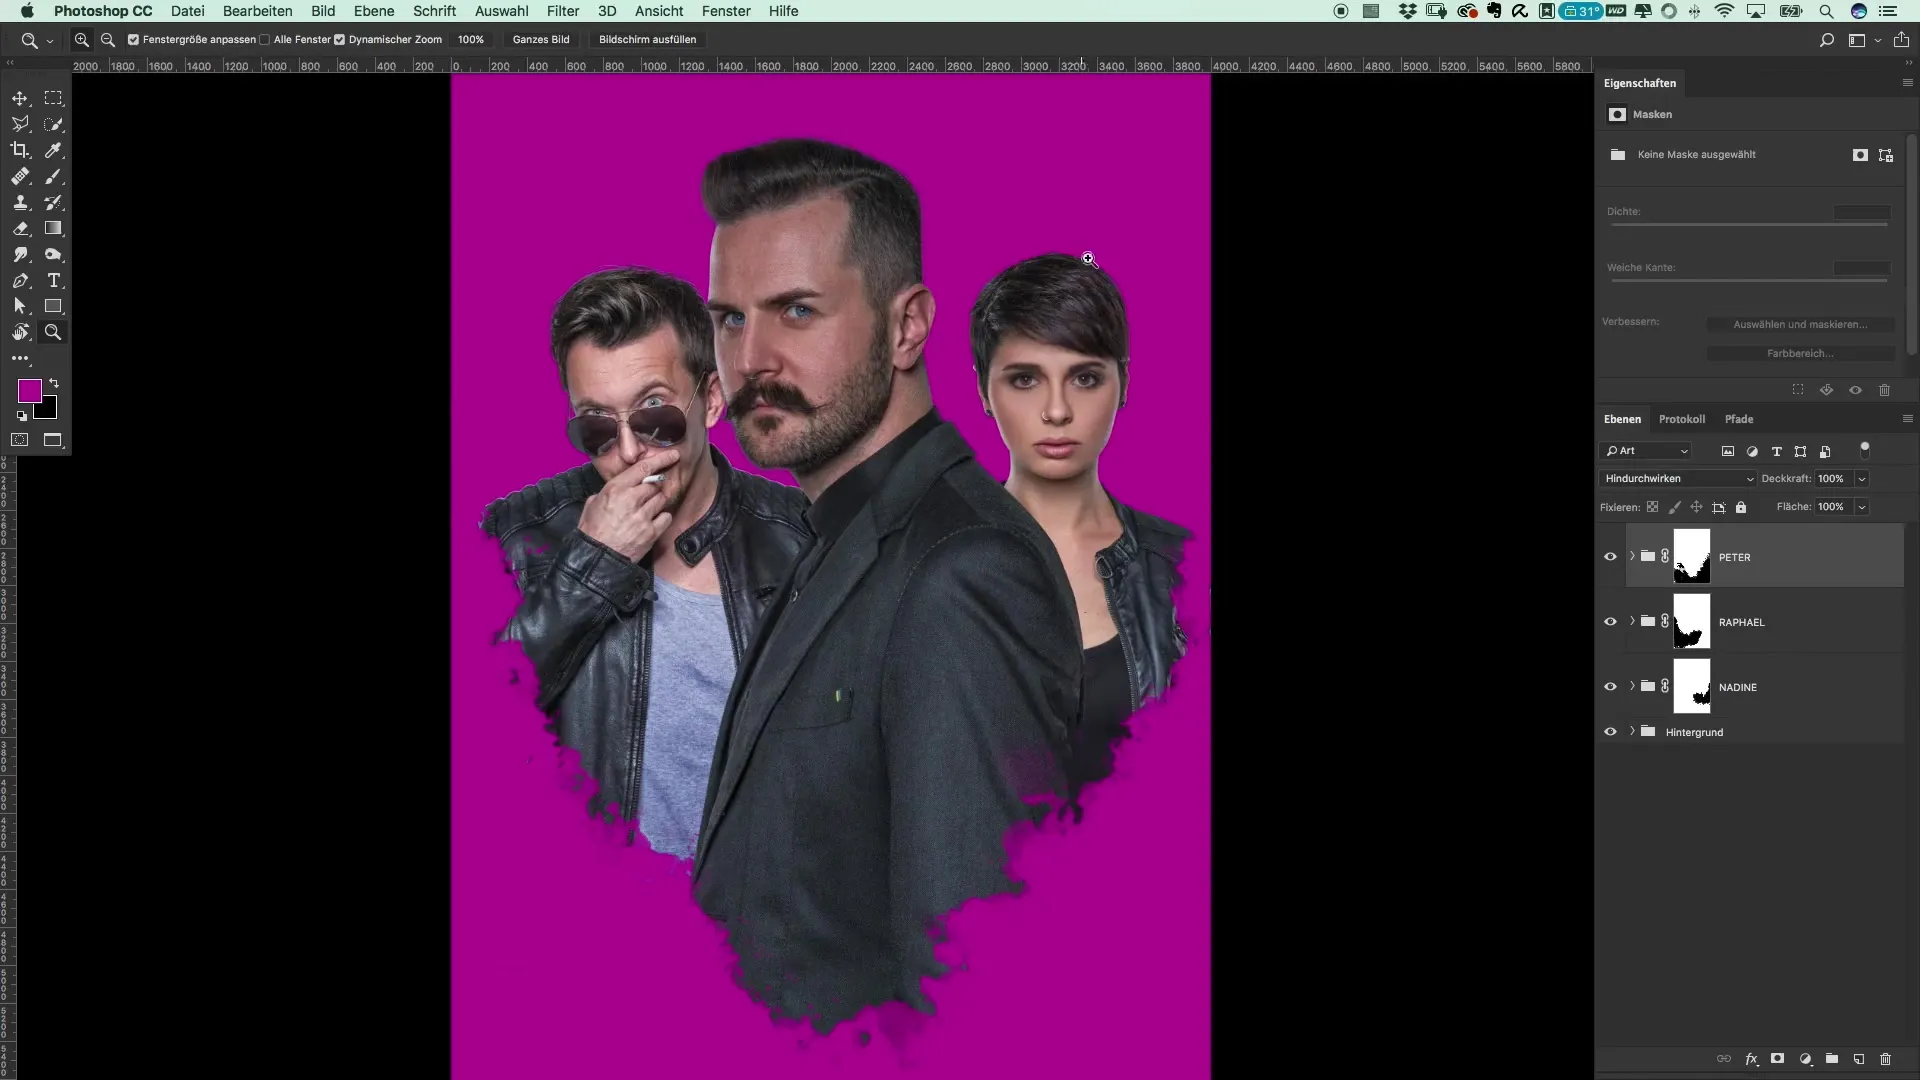Toggle layer filter on/off switch
Viewport: 1920px width, 1080px height.
click(1864, 450)
